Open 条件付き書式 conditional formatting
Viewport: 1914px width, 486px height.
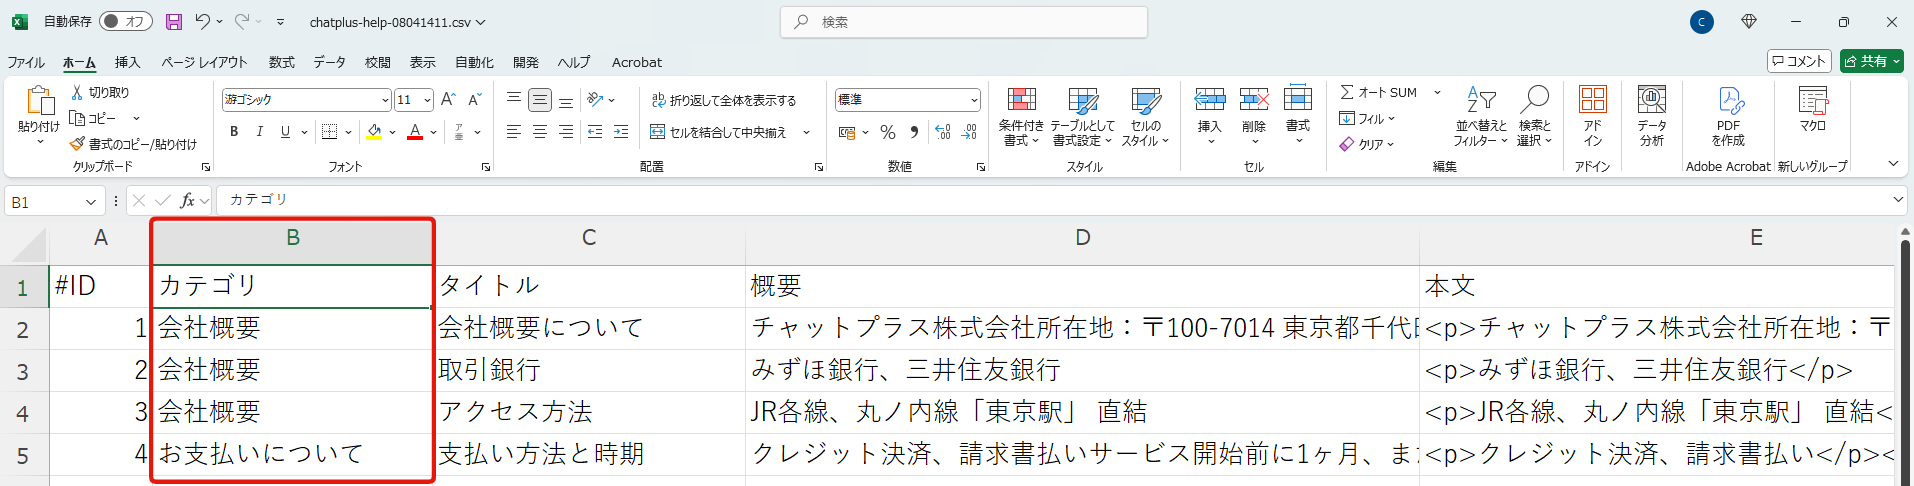click(1021, 117)
